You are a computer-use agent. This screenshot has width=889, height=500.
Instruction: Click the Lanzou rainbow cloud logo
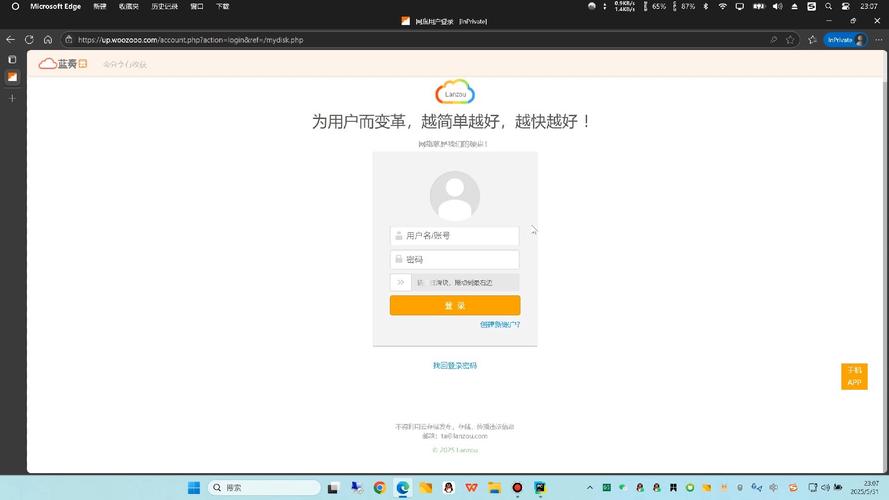pyautogui.click(x=455, y=92)
